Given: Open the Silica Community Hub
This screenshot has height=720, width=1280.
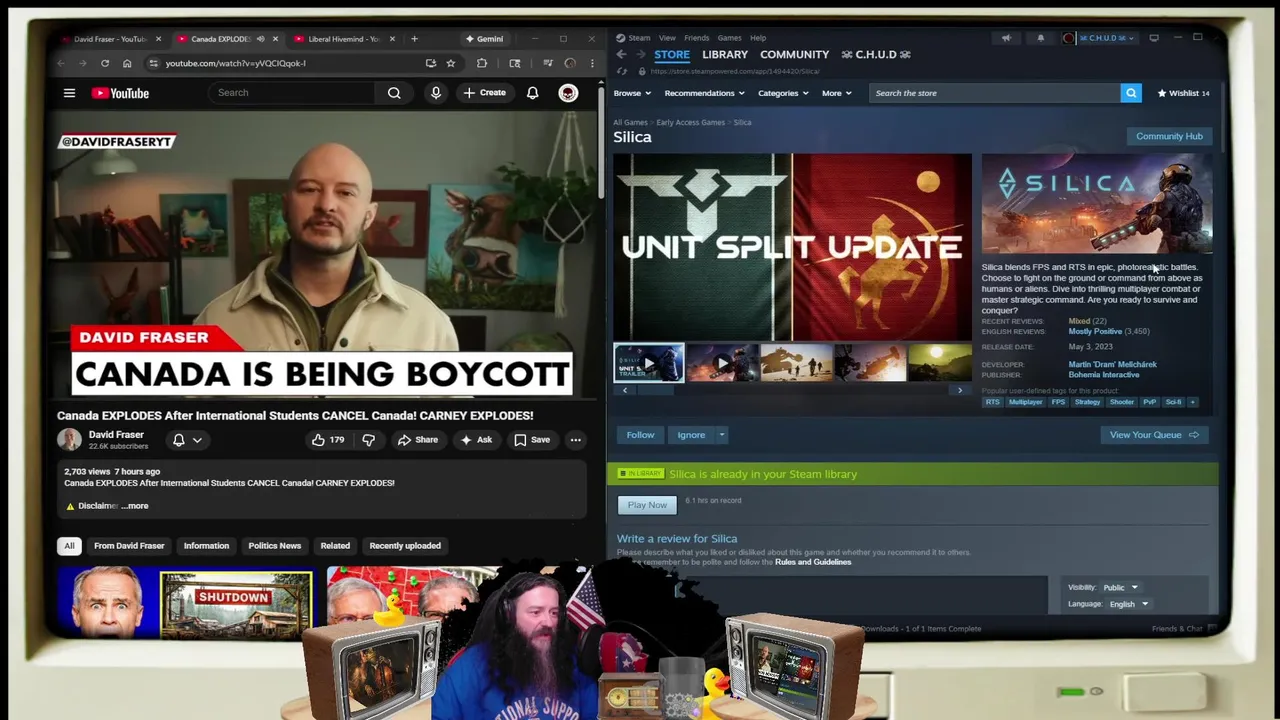Looking at the screenshot, I should (x=1169, y=136).
